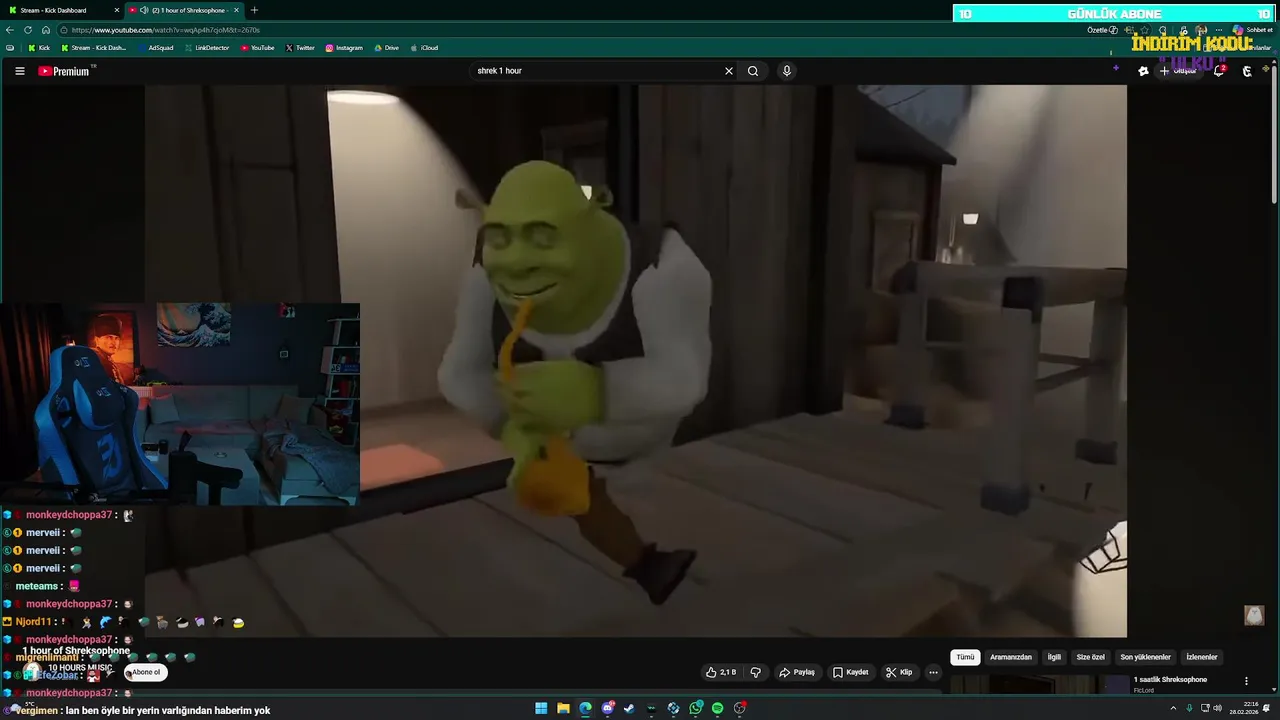1280x720 pixels.
Task: Open '1 saatlik Shreksophone' suggested video title
Action: pos(1170,680)
